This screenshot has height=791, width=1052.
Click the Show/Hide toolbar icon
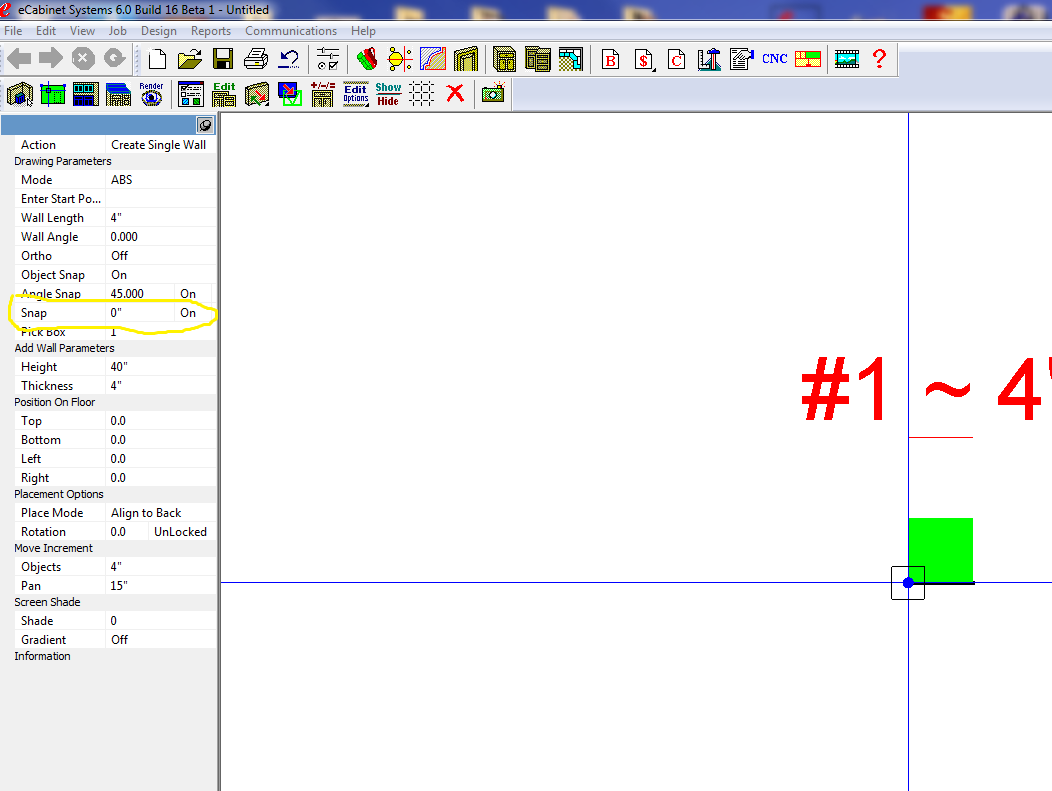388,94
